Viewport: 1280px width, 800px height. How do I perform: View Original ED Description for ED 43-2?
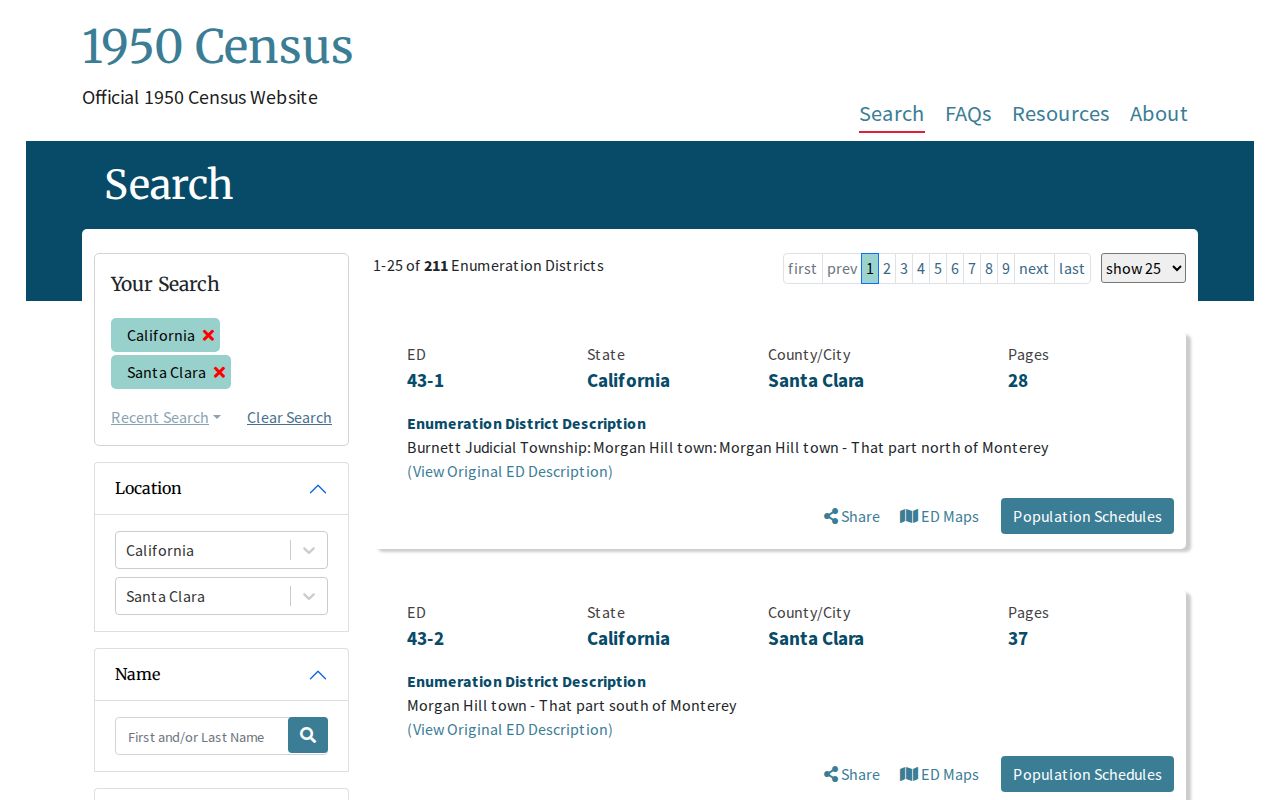[510, 730]
